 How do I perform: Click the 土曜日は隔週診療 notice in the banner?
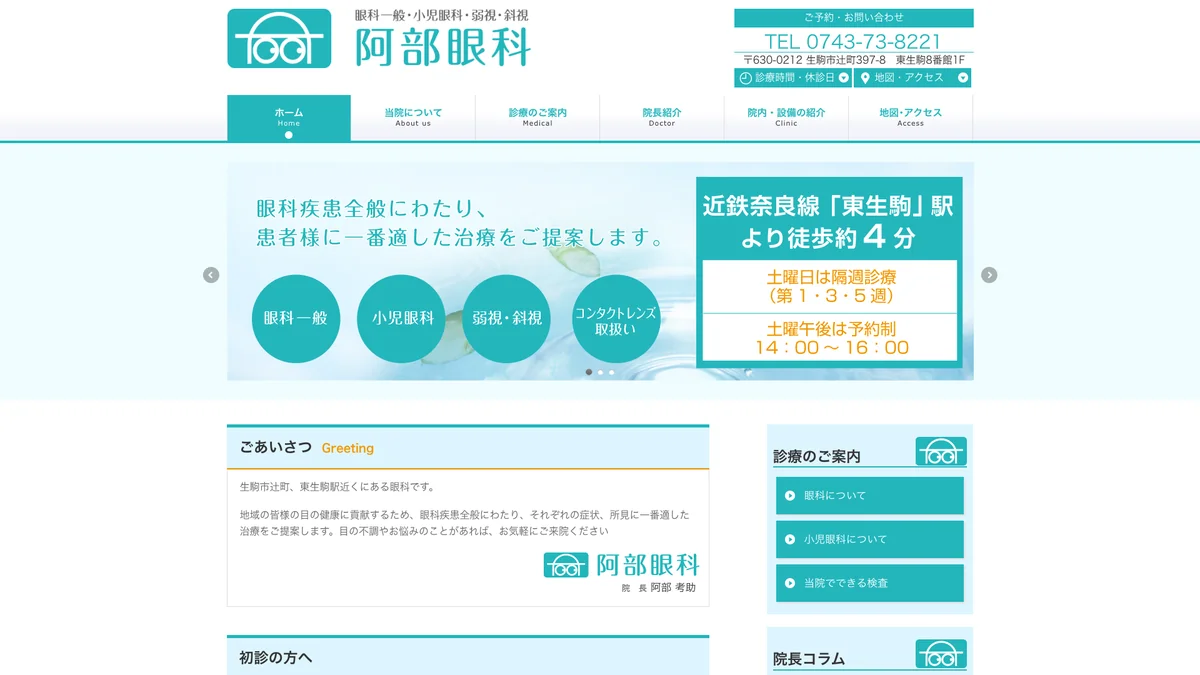[830, 286]
